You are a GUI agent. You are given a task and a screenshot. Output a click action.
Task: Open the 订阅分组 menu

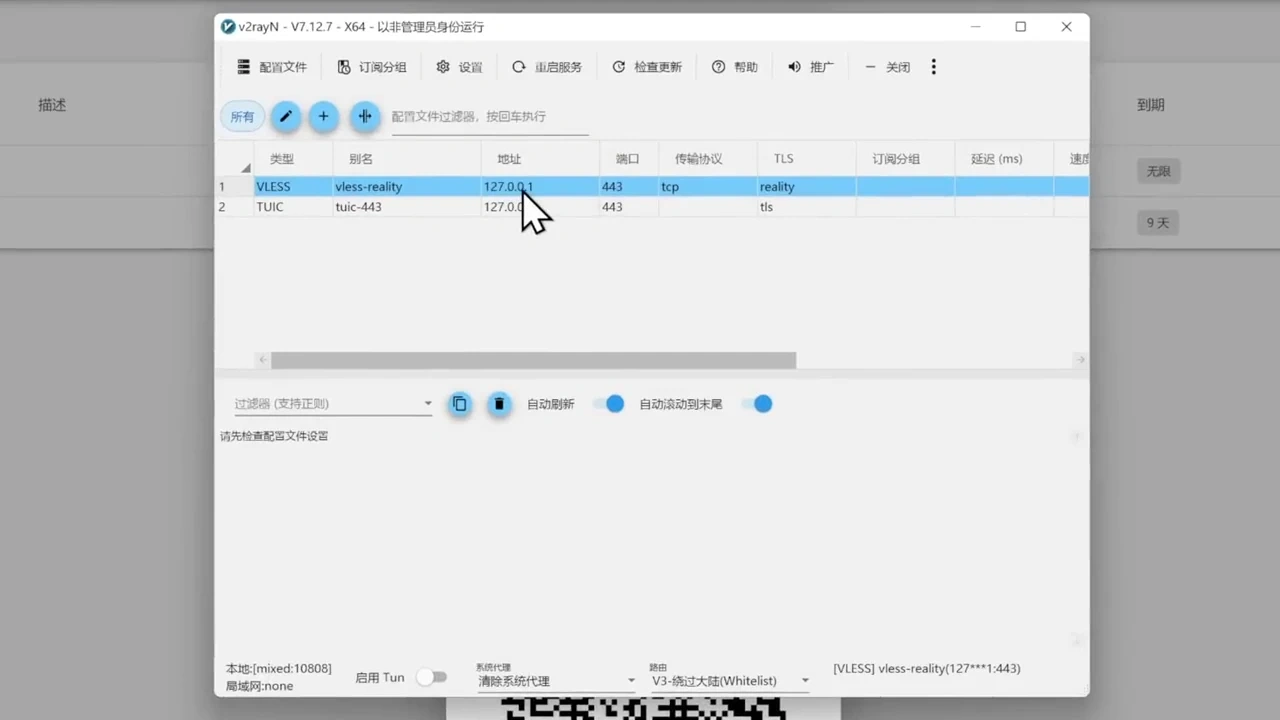(371, 67)
